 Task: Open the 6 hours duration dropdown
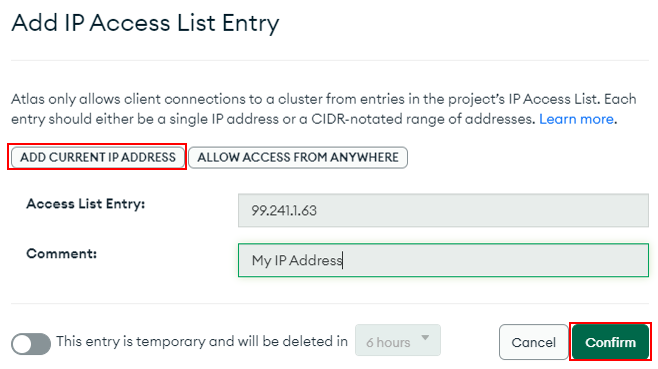click(x=398, y=340)
